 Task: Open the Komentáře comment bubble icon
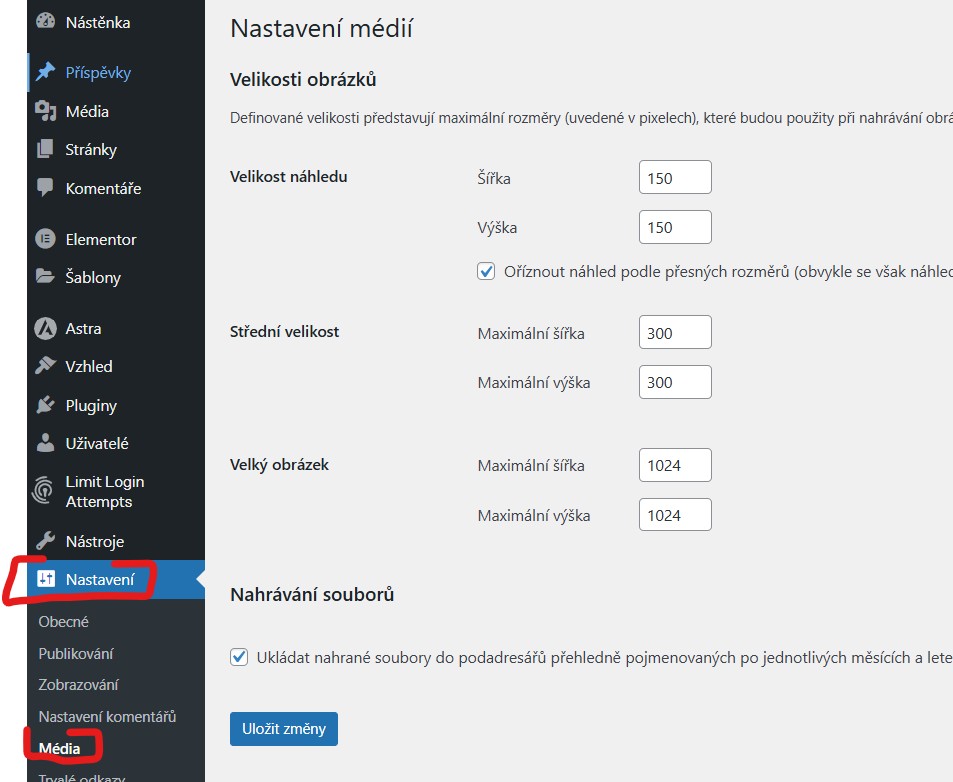pos(43,187)
